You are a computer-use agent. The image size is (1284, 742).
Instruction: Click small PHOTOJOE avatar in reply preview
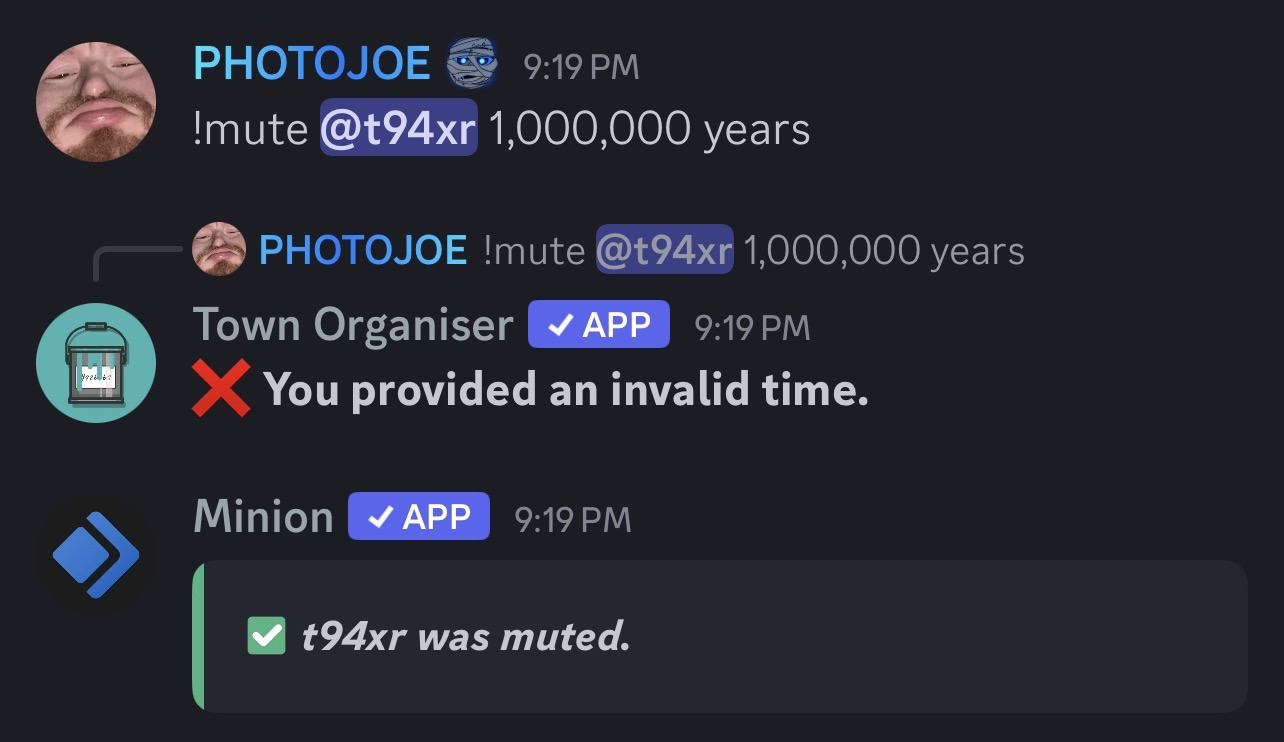[x=219, y=250]
